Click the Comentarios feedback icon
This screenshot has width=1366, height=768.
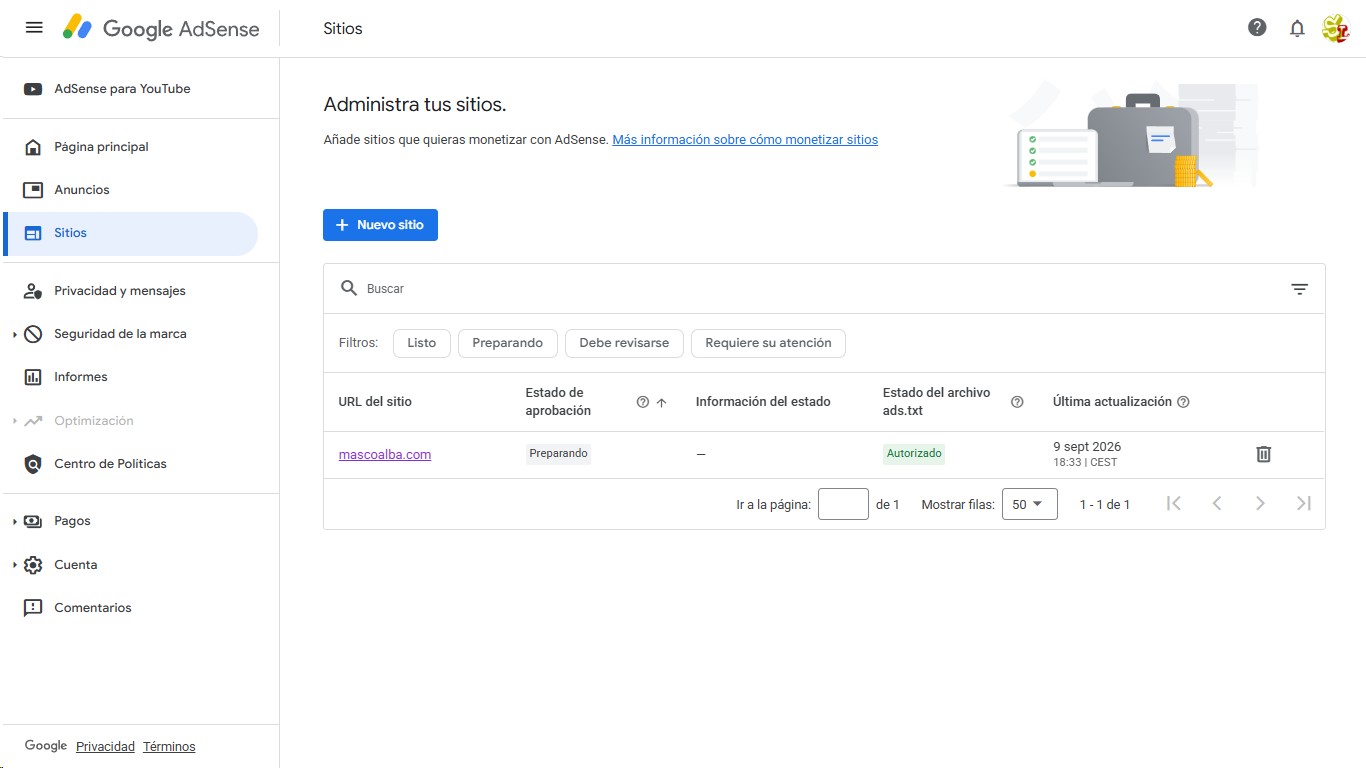tap(33, 608)
